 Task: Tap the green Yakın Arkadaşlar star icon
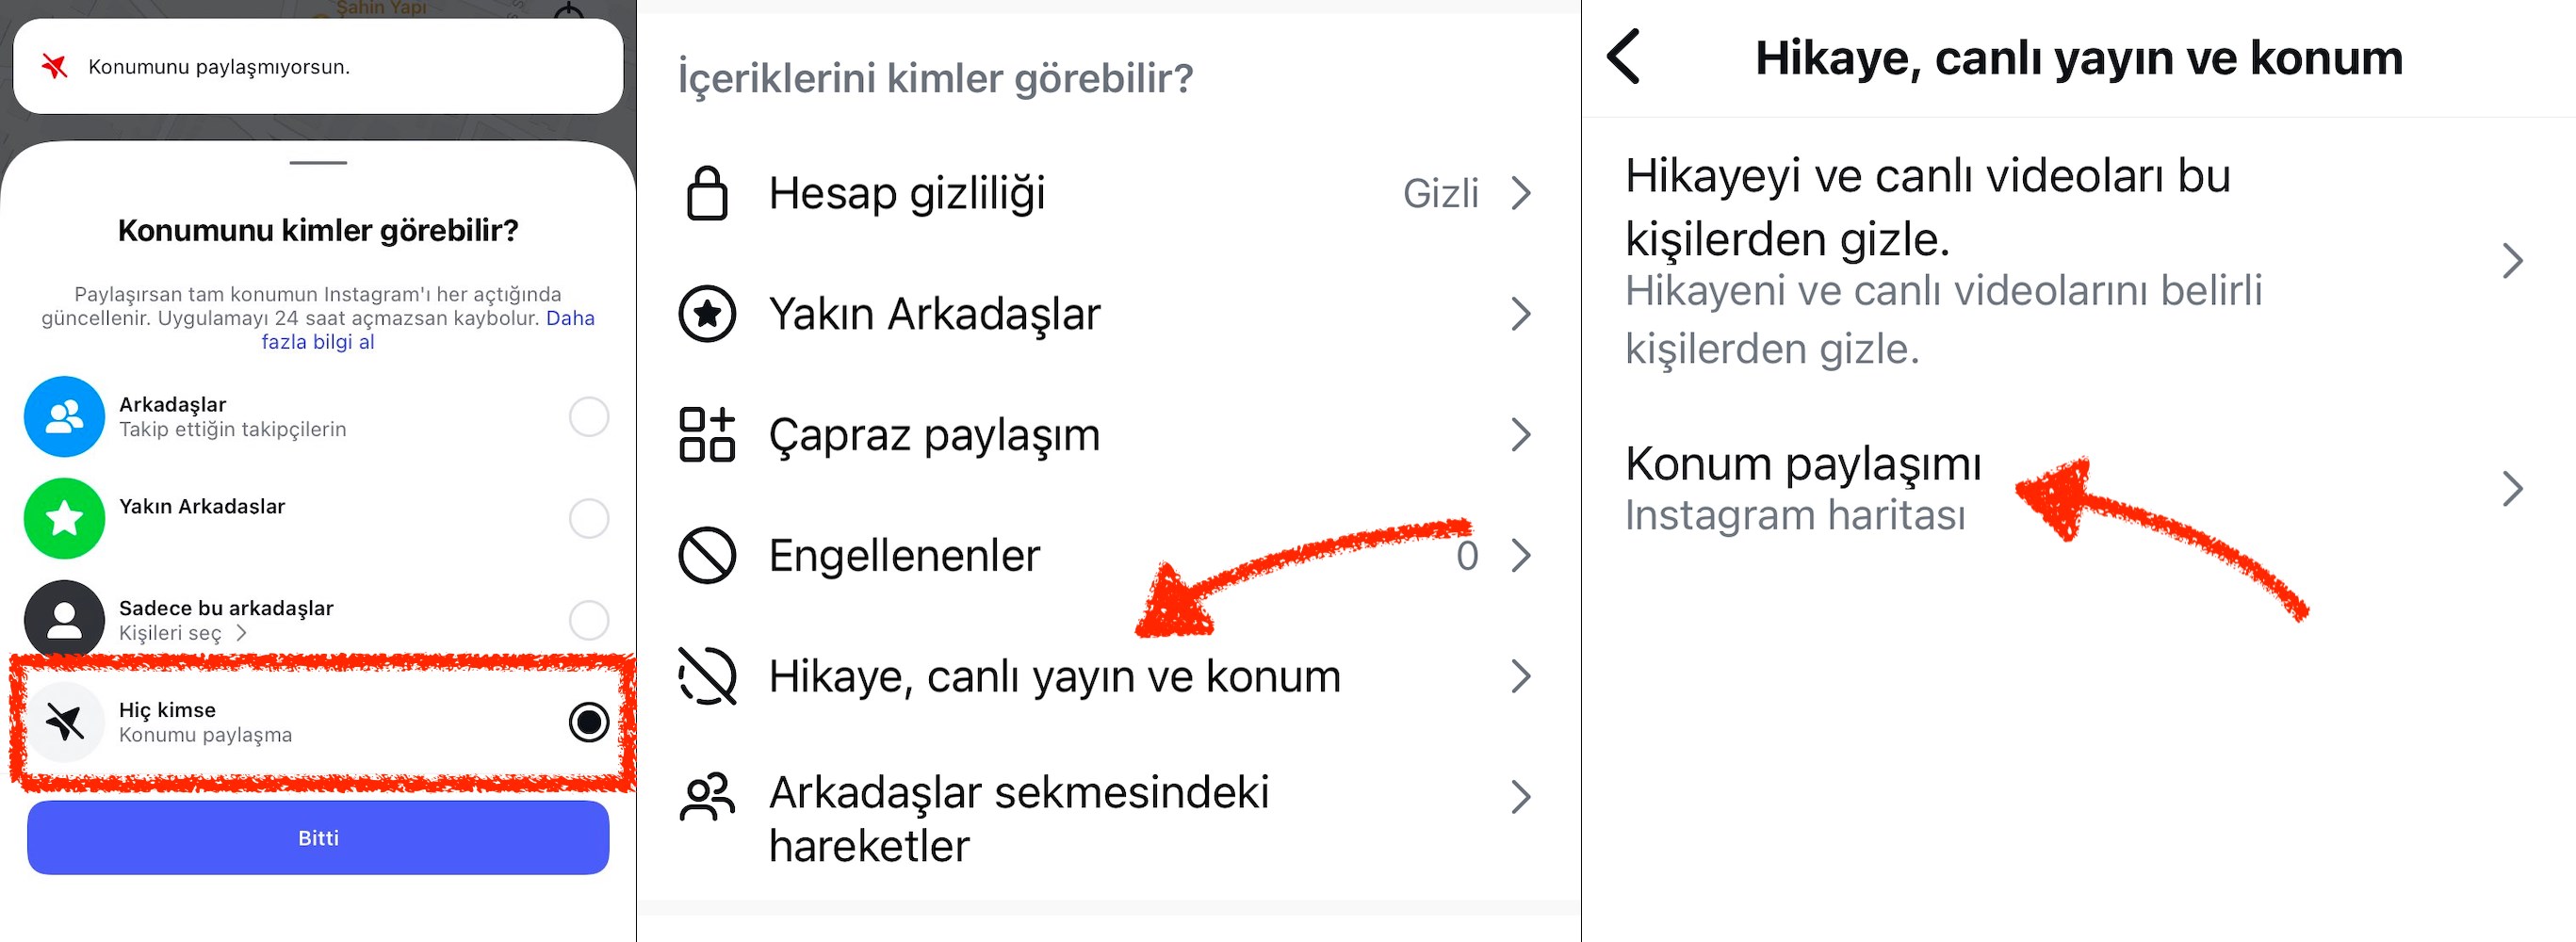(64, 518)
